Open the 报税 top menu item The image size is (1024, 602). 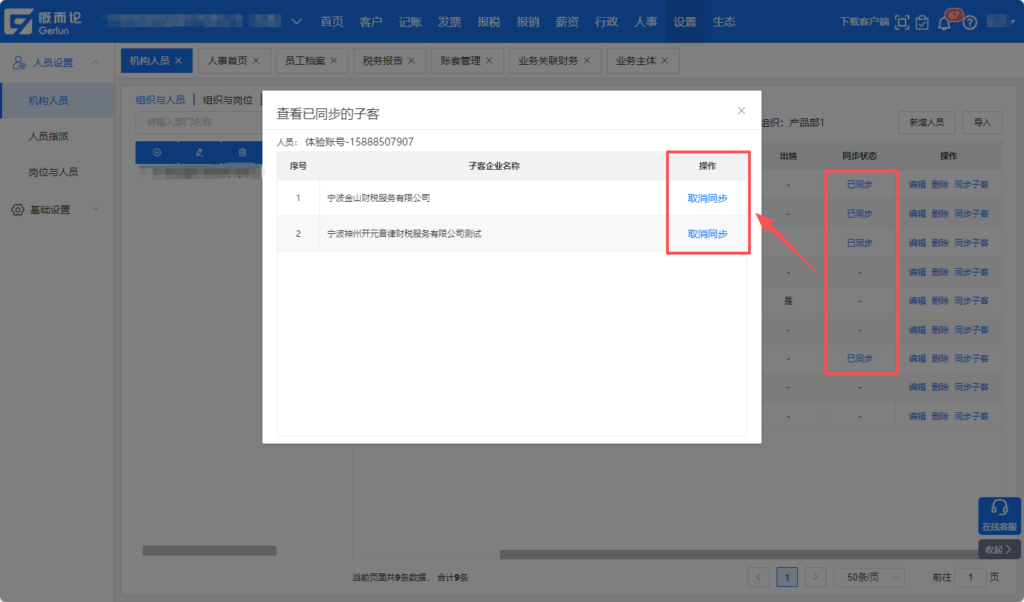(489, 22)
